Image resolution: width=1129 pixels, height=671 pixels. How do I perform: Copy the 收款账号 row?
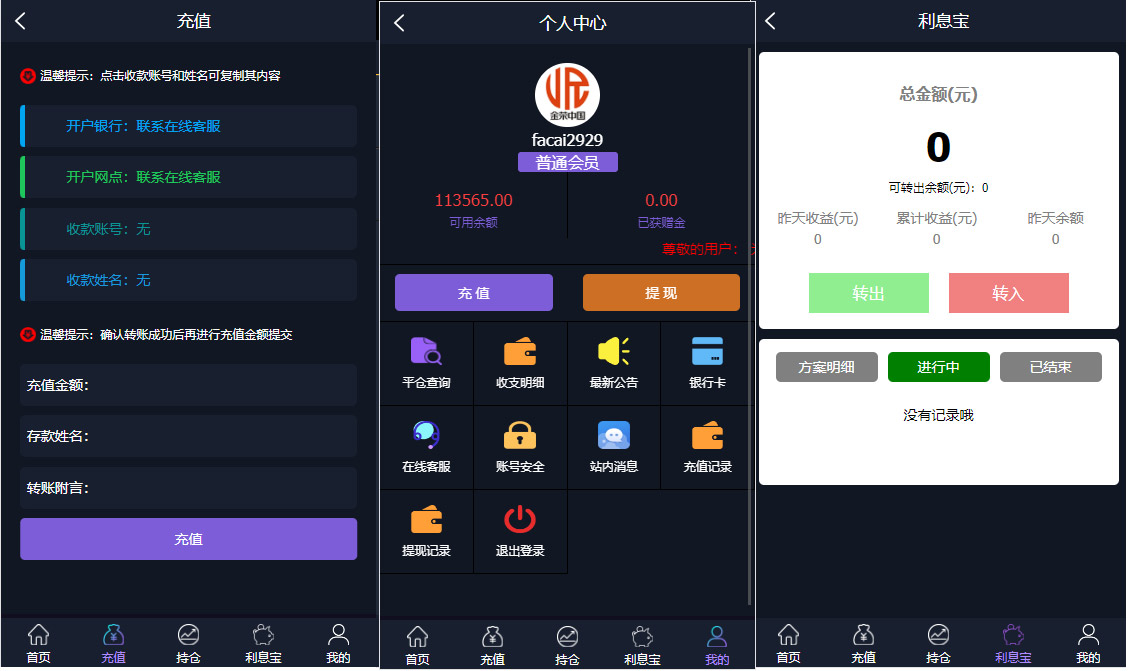[189, 229]
